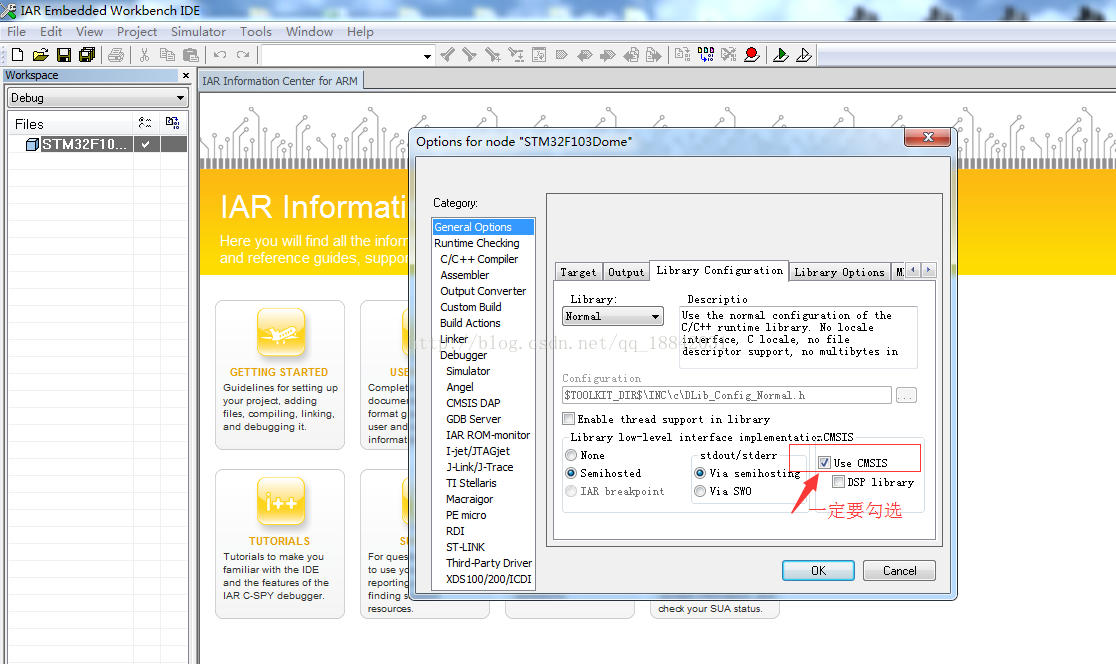The height and width of the screenshot is (664, 1116).
Task: Select Linker in the Category list
Action: coord(454,339)
